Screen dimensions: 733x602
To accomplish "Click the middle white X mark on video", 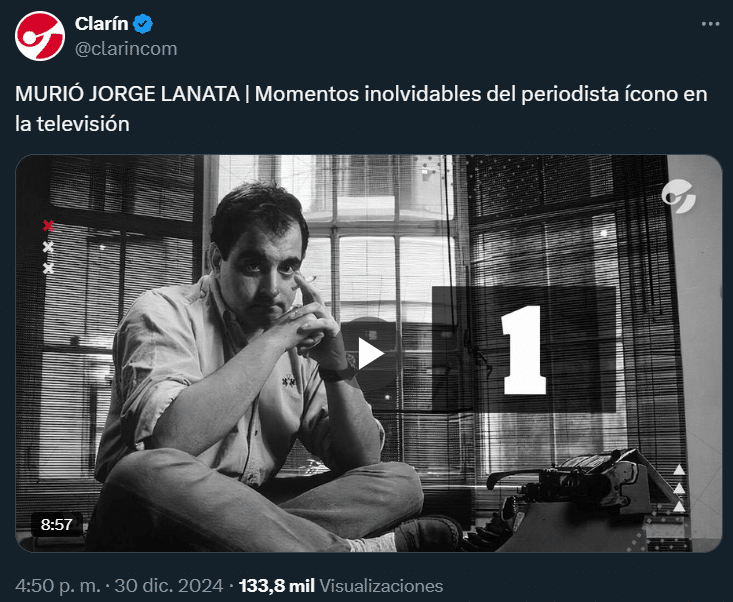I will 48,247.
